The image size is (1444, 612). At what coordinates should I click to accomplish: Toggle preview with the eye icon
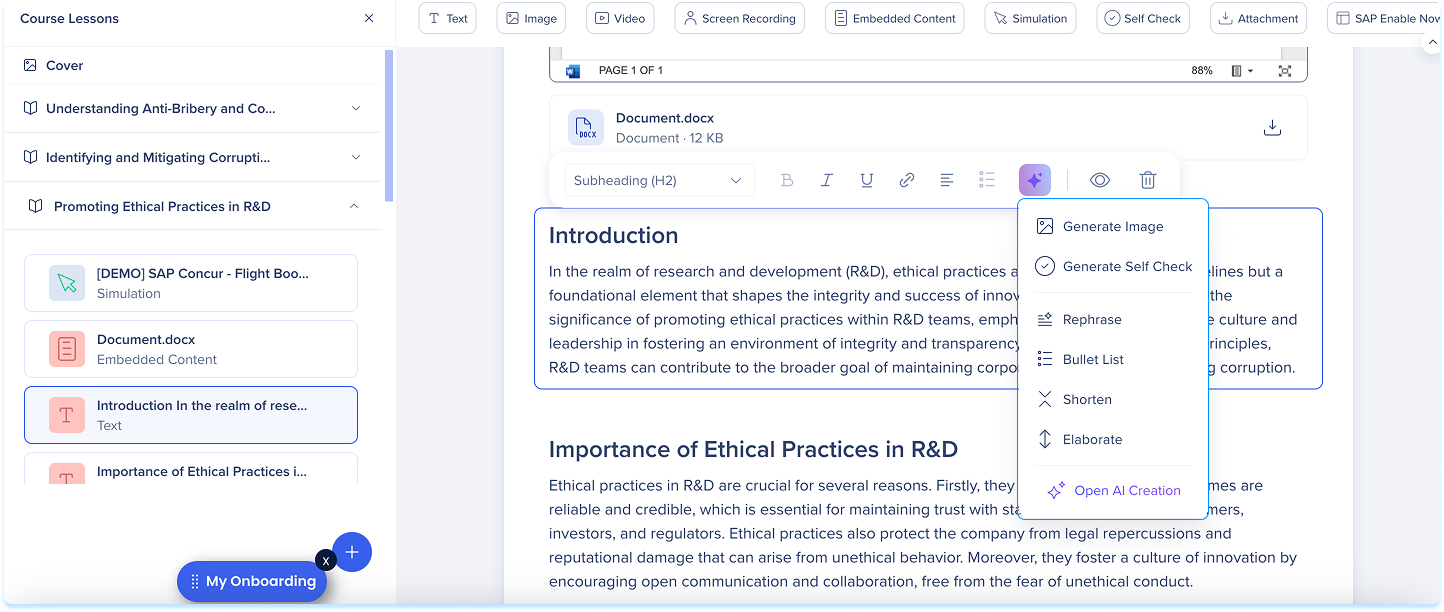point(1099,180)
